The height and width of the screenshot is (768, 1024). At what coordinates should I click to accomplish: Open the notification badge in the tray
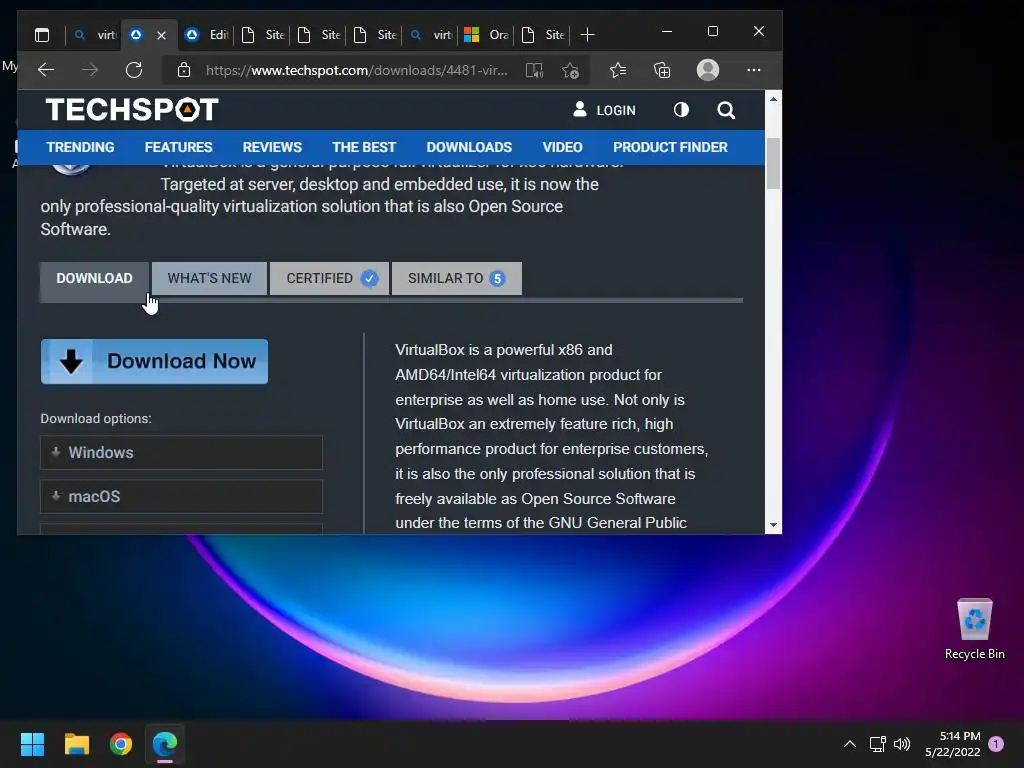[996, 744]
